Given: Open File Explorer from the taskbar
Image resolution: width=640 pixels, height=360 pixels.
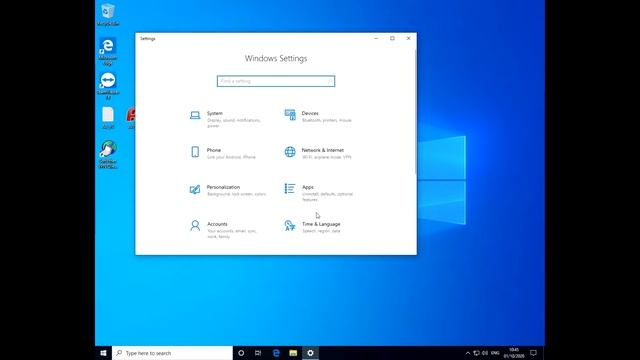Looking at the screenshot, I should click(x=293, y=353).
